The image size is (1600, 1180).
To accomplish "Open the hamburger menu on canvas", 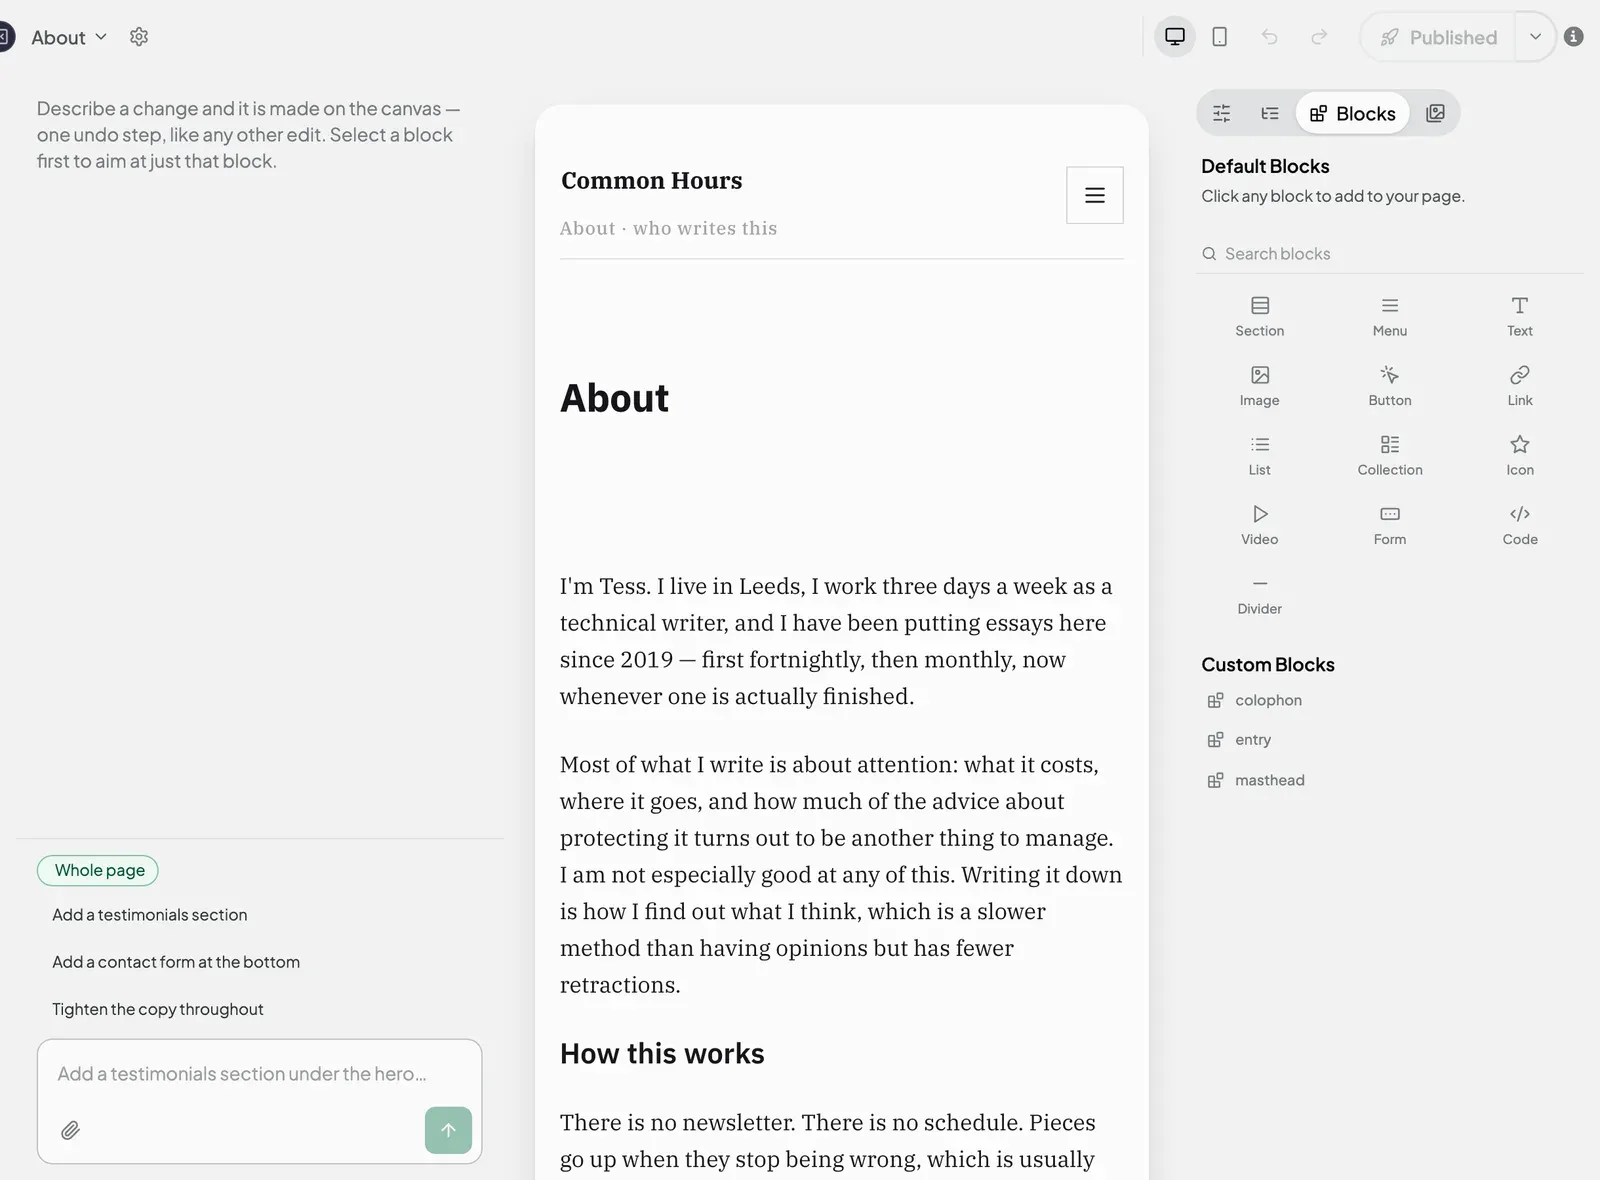I will 1095,195.
